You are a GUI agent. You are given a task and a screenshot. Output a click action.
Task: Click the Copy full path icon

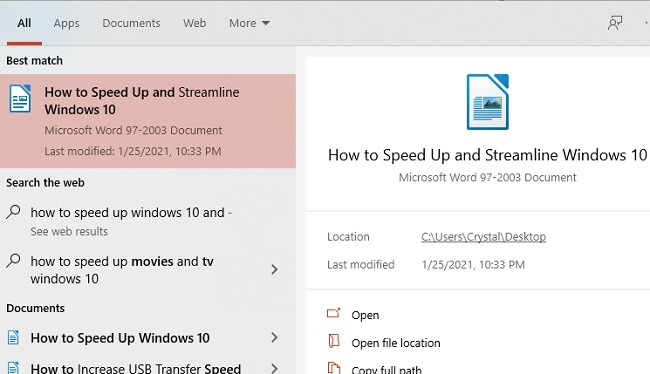coord(334,368)
